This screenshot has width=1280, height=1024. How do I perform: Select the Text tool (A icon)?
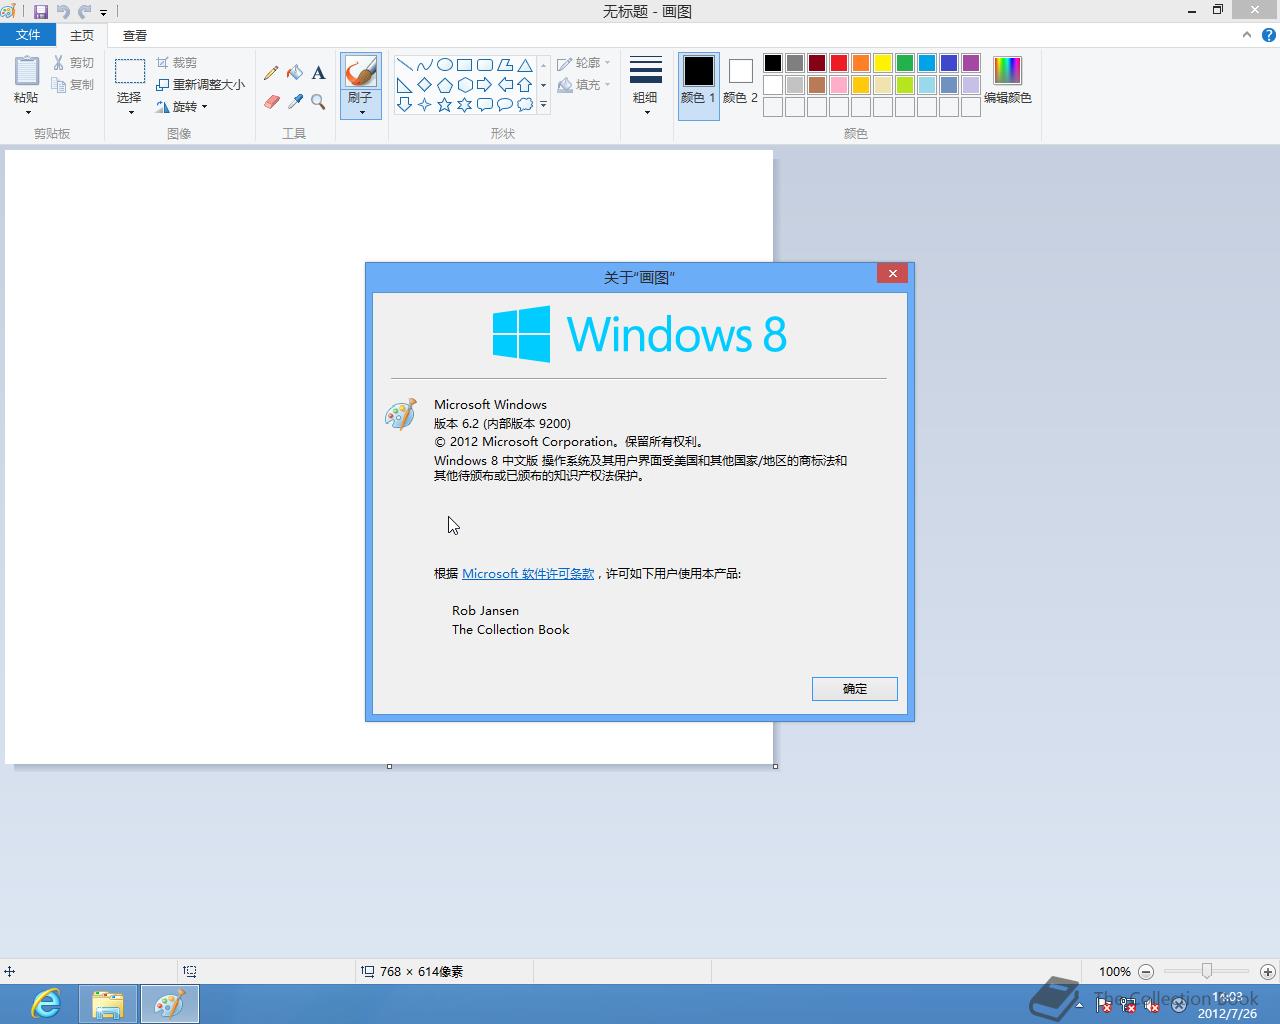coord(318,73)
